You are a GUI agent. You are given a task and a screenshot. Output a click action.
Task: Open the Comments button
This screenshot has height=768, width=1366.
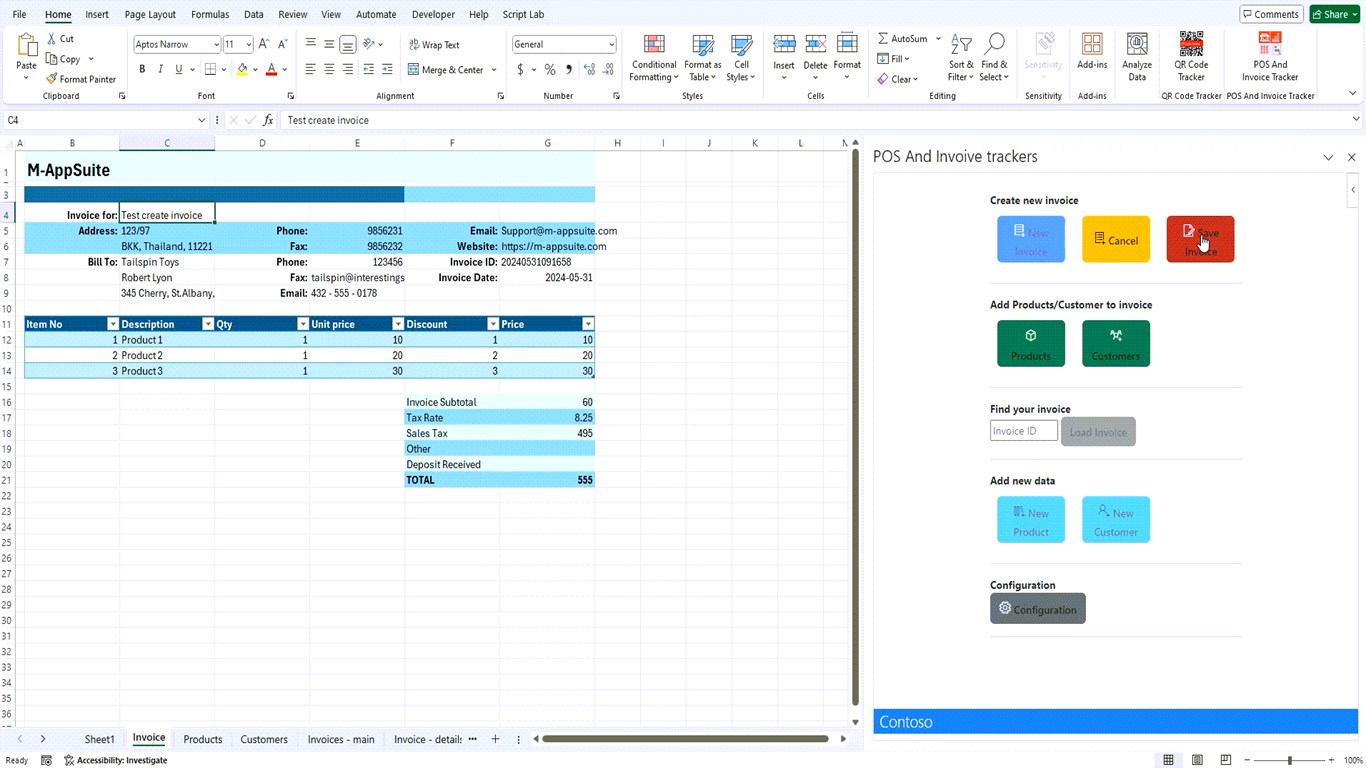point(1271,14)
